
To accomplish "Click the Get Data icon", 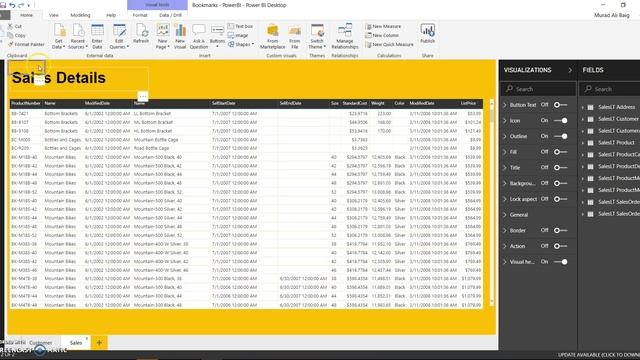I will 59,36.
